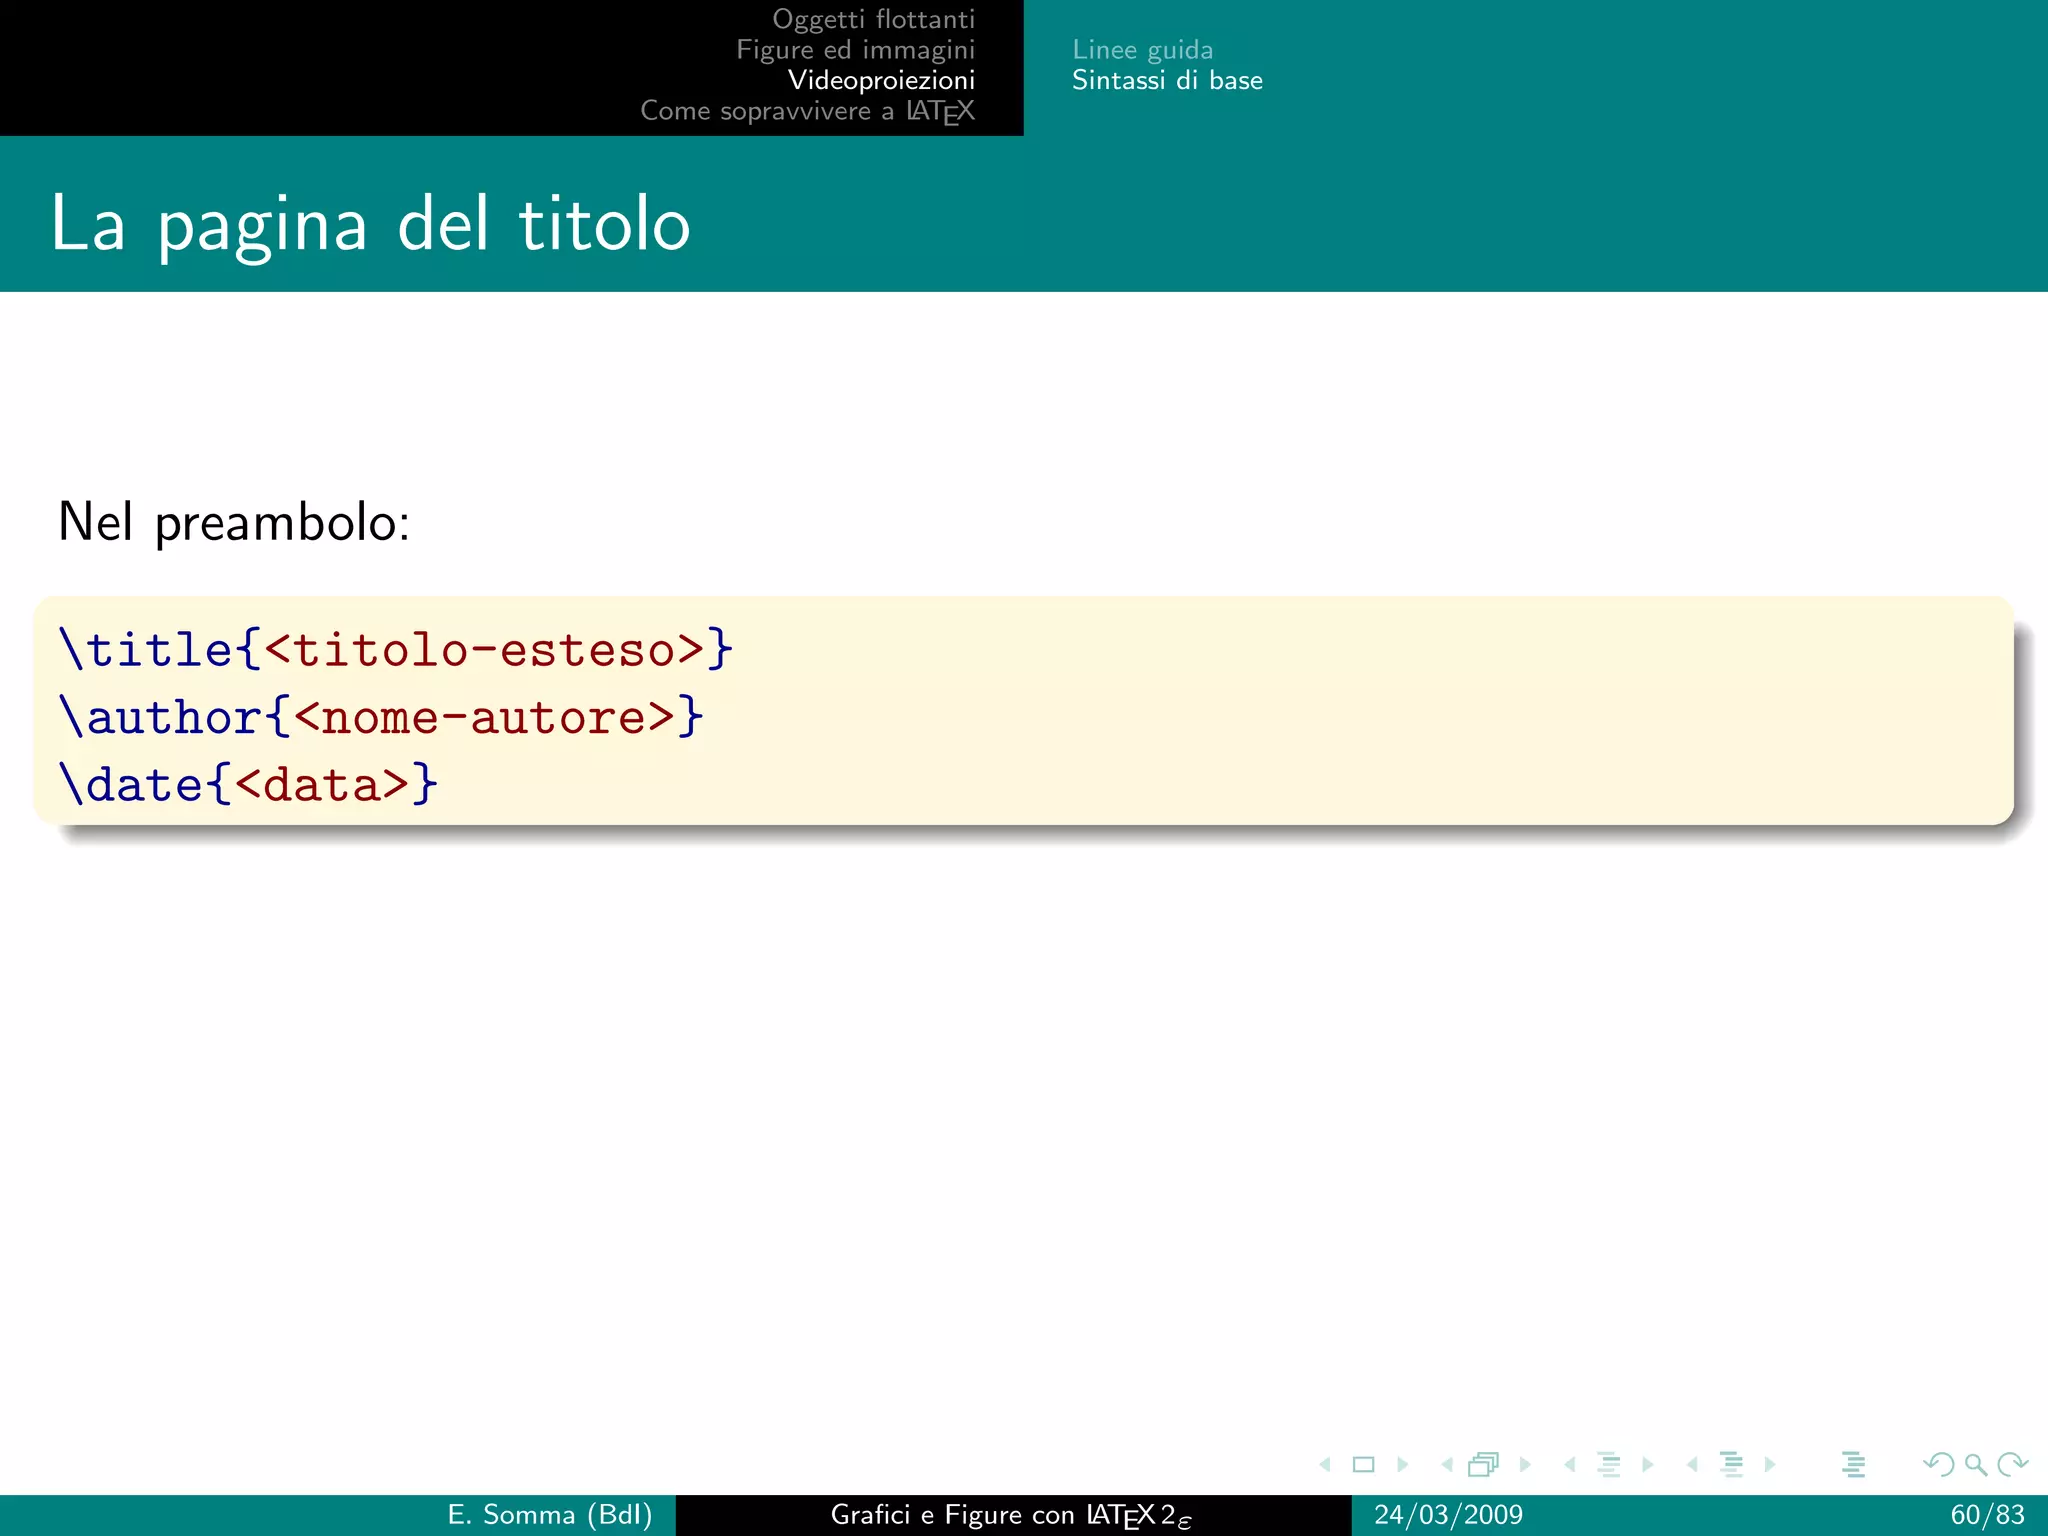The image size is (2048, 1536).
Task: Jump to the Linee guida subsection
Action: point(1143,50)
